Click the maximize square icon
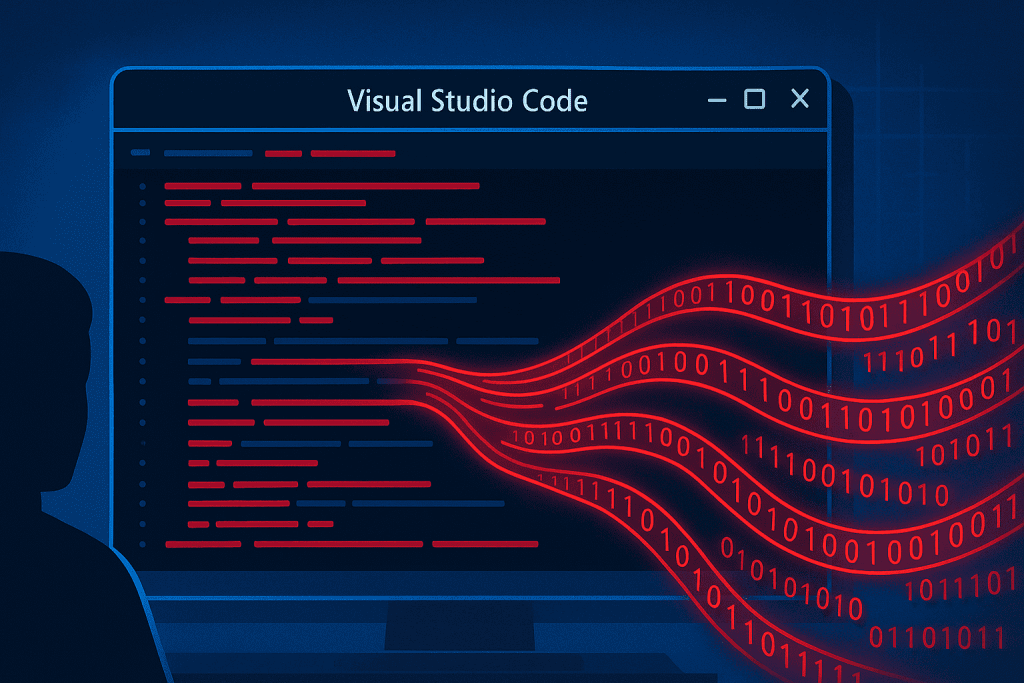The image size is (1024, 683). (754, 99)
